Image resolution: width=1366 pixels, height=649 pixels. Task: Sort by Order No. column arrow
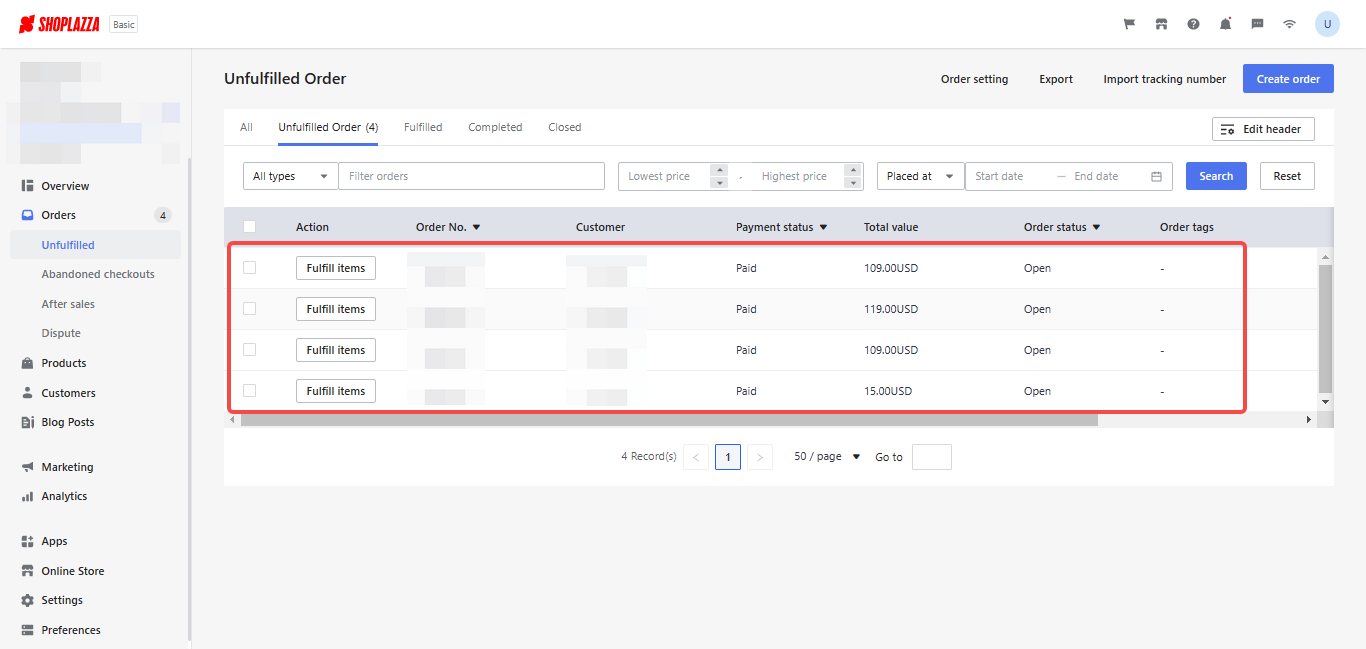coord(476,228)
